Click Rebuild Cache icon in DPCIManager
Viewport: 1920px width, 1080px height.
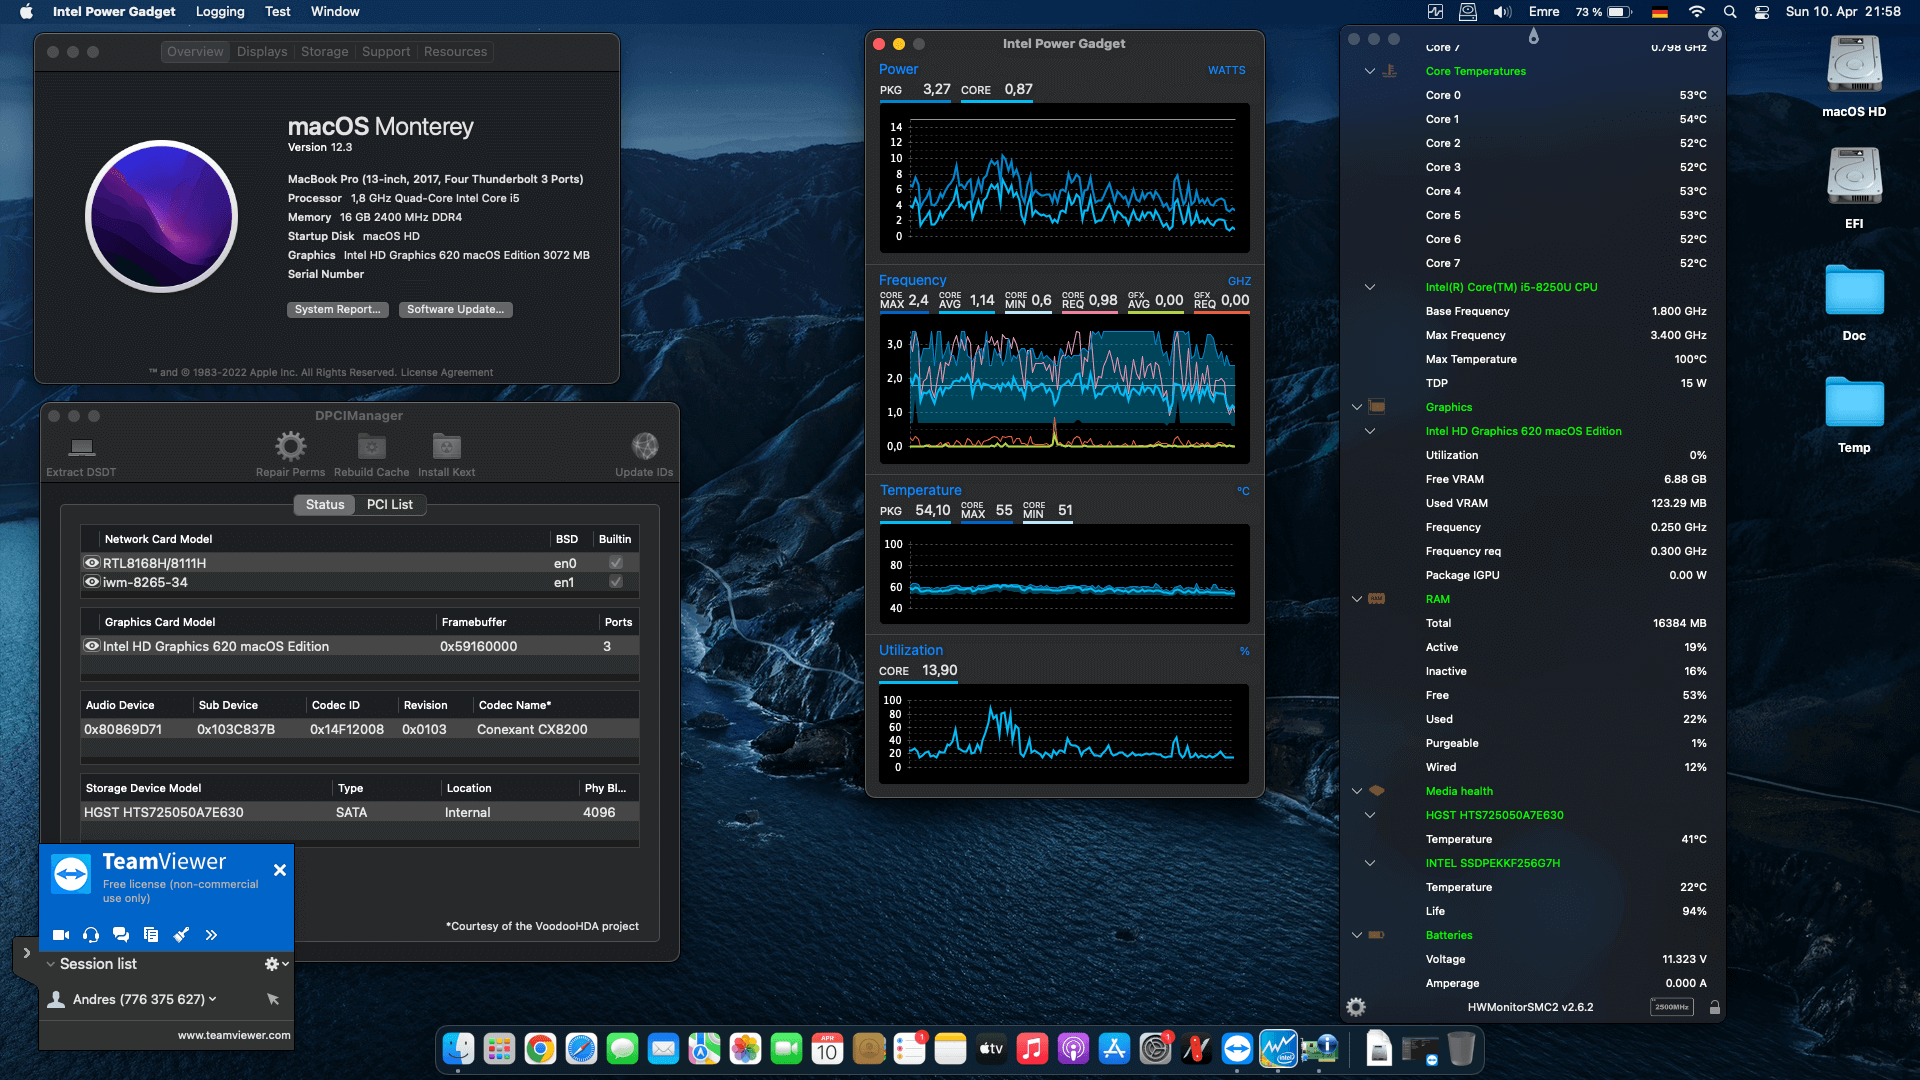point(372,446)
